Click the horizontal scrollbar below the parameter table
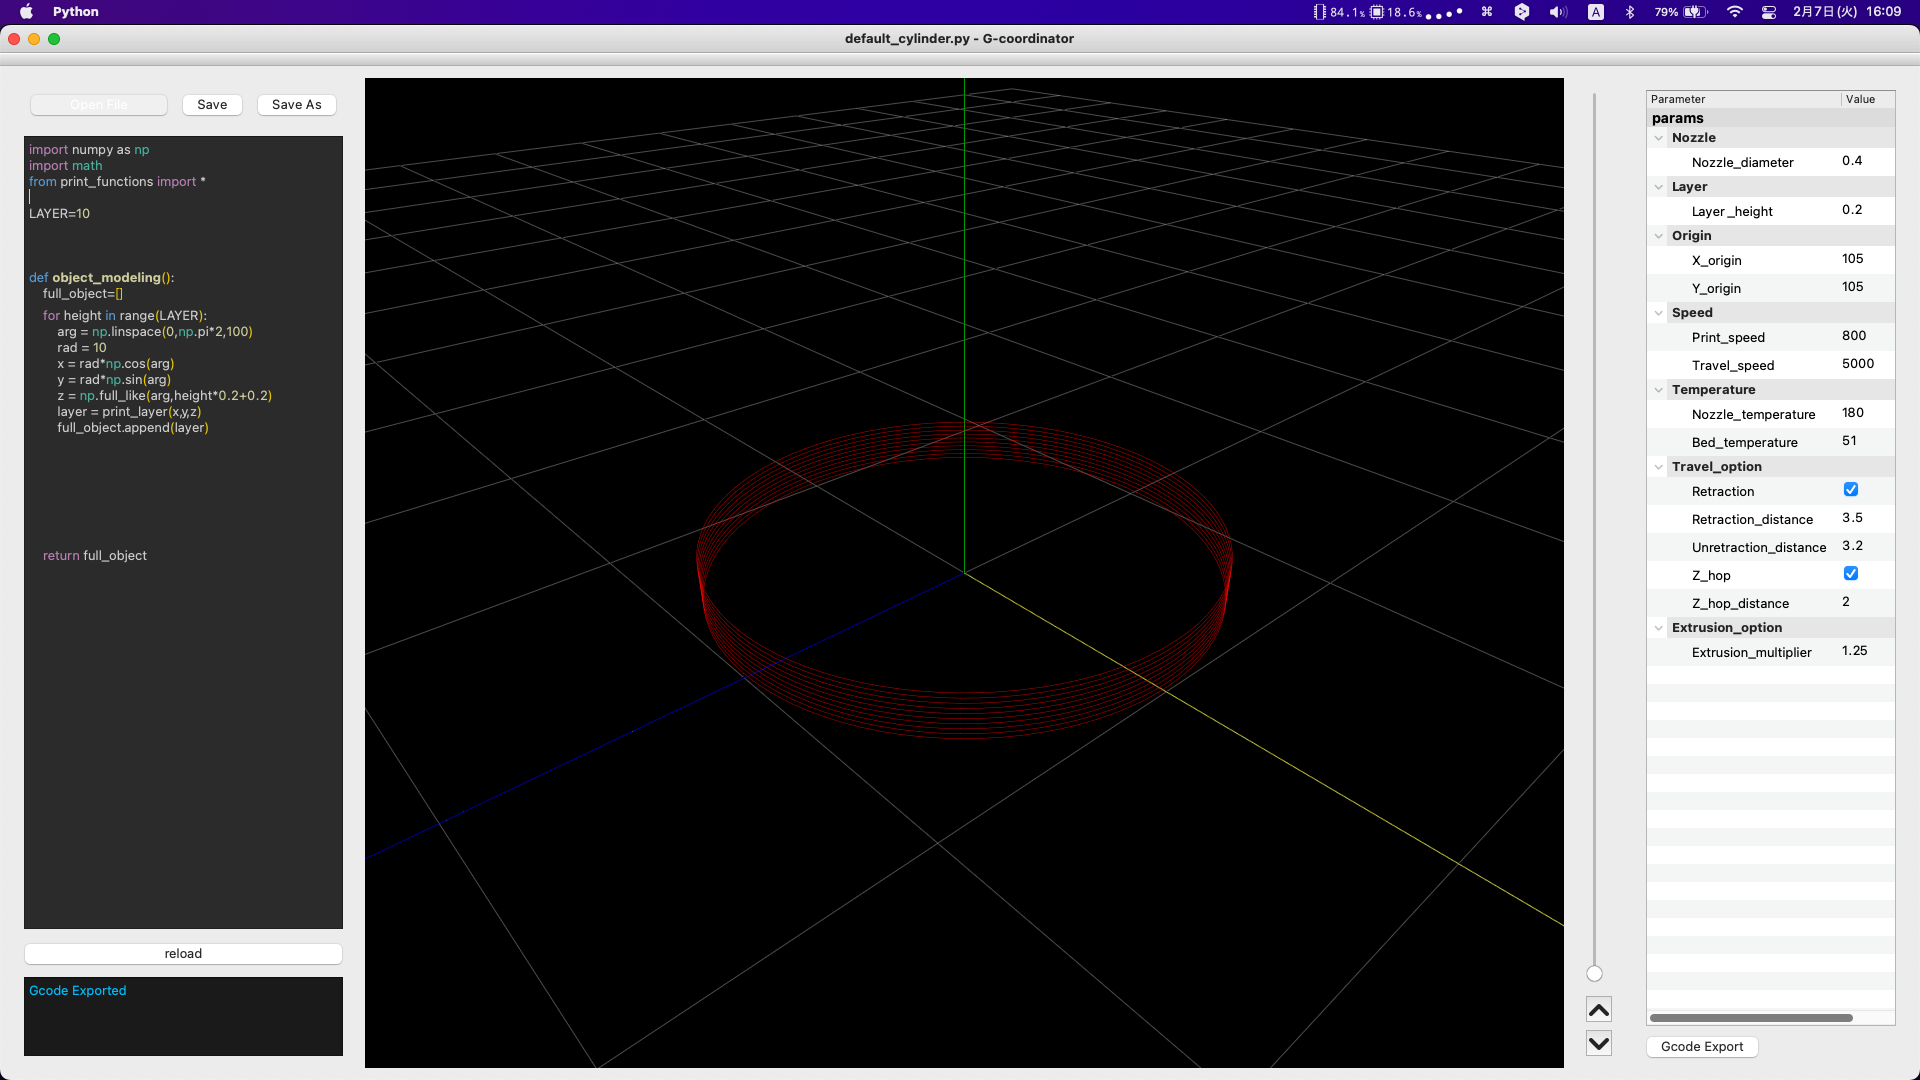1920x1080 pixels. click(x=1750, y=1017)
